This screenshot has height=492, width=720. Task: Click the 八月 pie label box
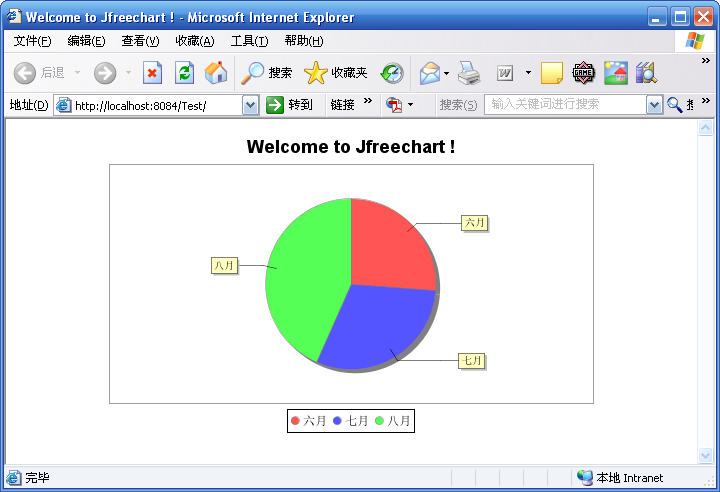(x=224, y=266)
